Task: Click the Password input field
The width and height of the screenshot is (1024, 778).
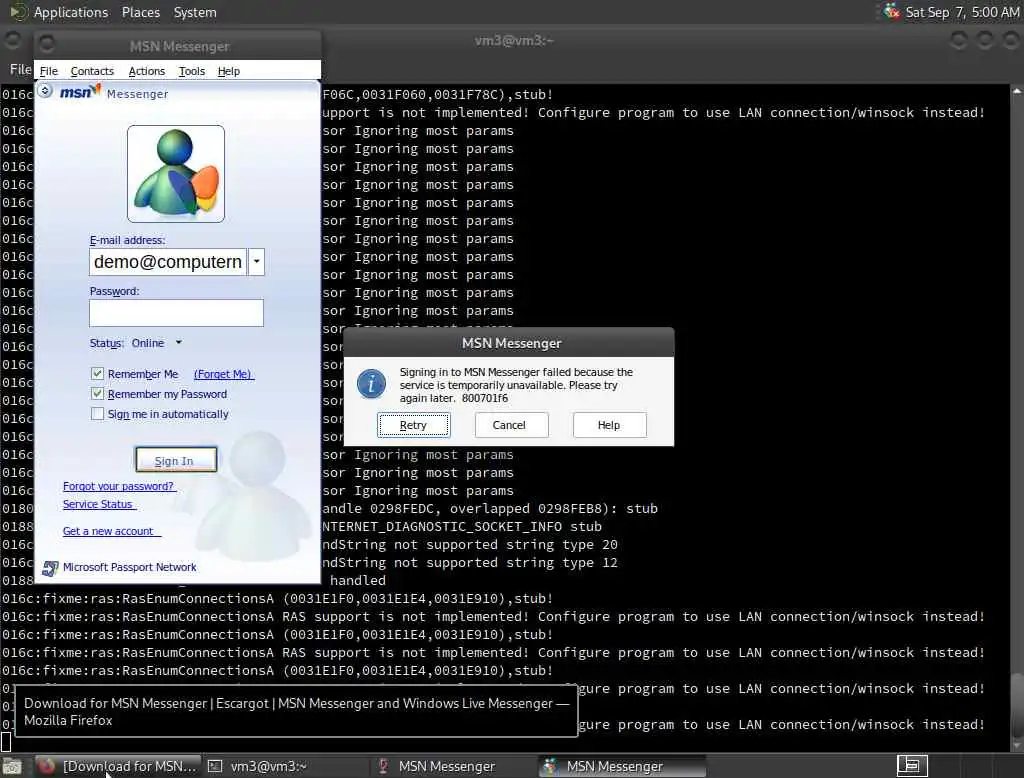Action: [x=176, y=313]
